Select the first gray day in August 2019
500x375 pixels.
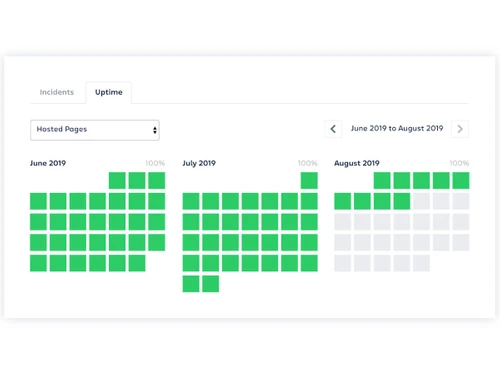(x=421, y=201)
